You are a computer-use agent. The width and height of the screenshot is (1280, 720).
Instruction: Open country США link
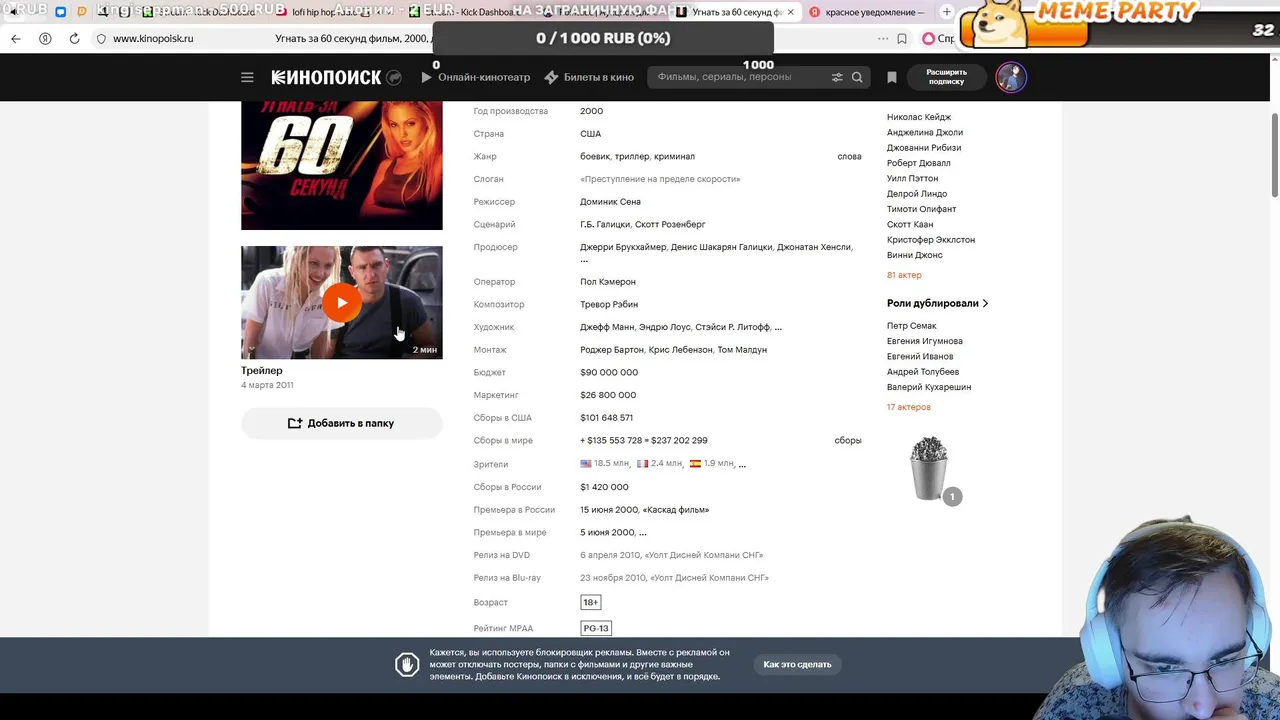click(590, 134)
